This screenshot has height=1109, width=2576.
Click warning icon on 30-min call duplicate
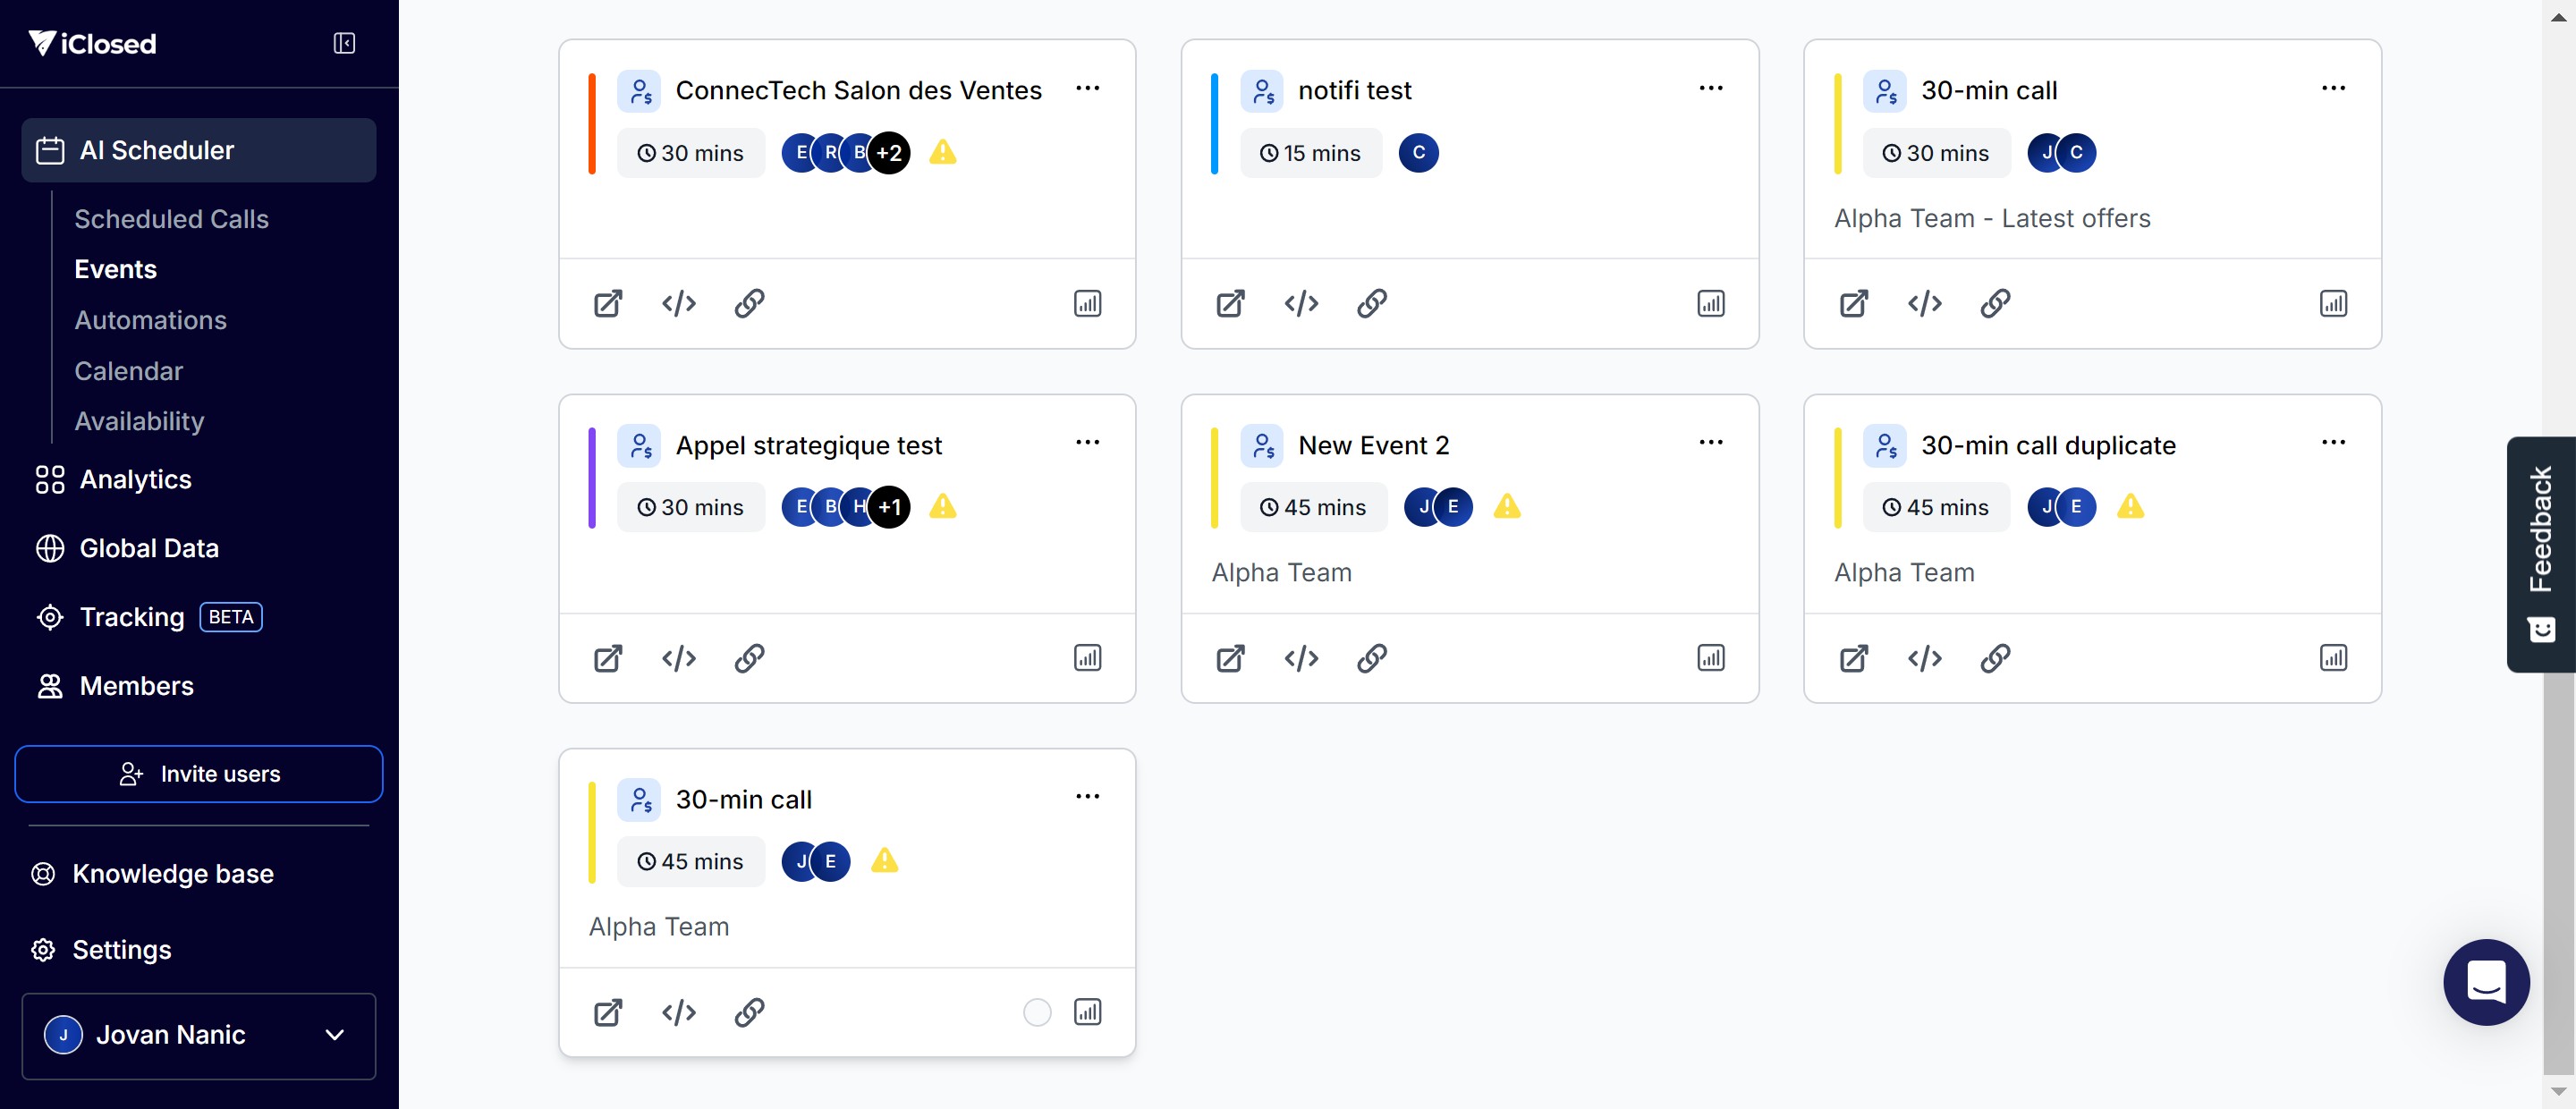click(2130, 507)
